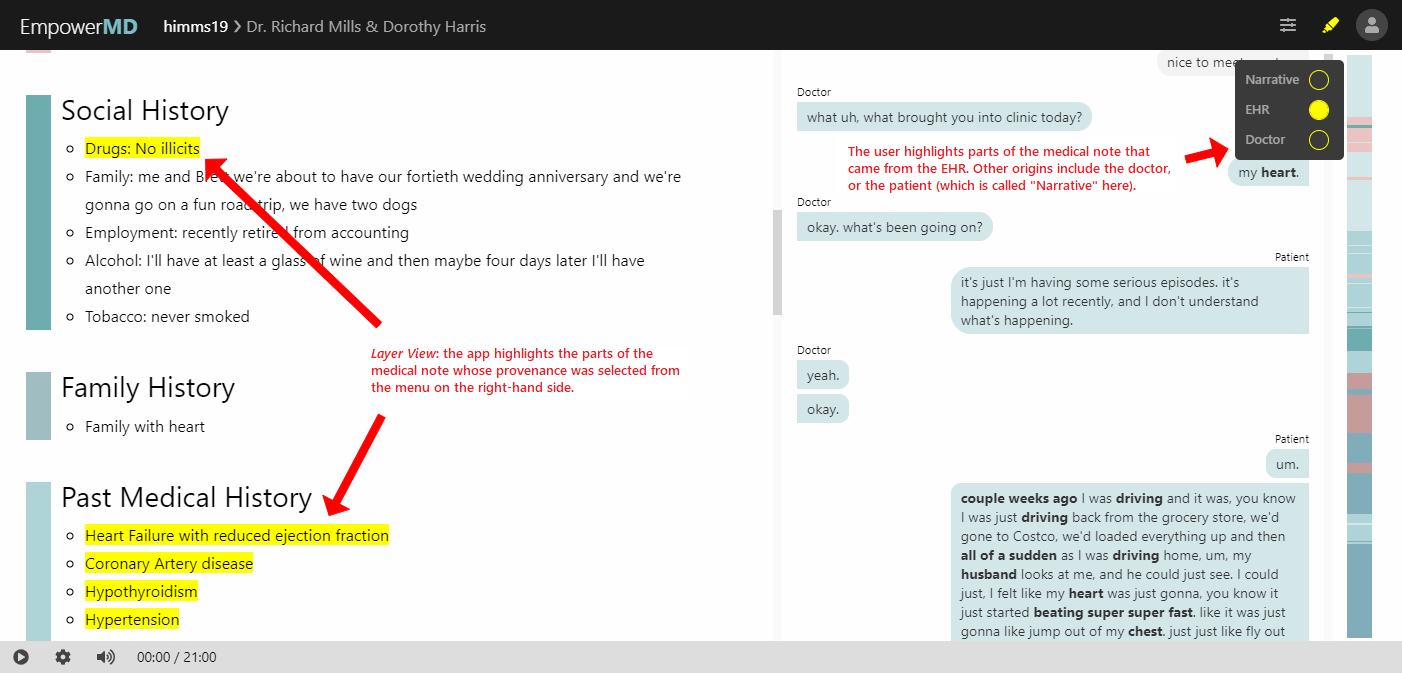Click the play button in bottom bar
The image size is (1402, 673).
(x=21, y=657)
